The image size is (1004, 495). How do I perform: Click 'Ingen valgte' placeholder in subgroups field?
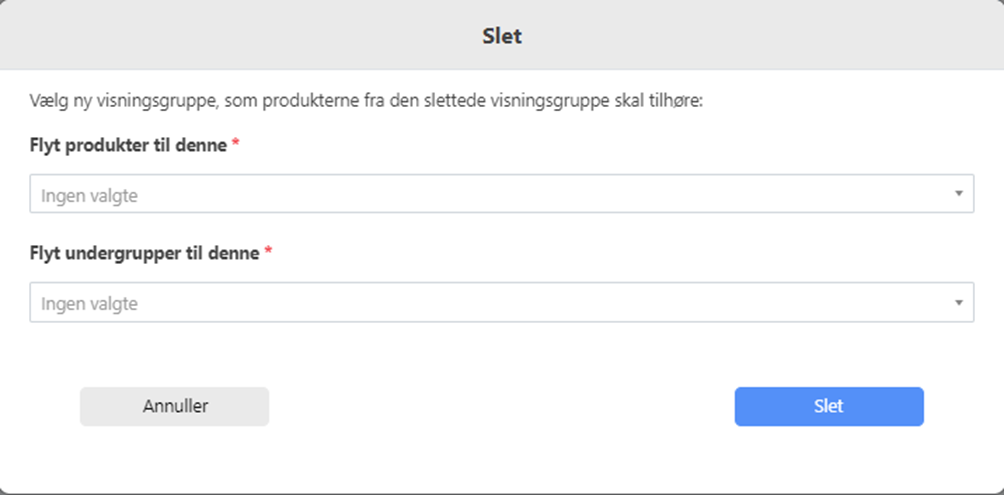[x=89, y=304]
